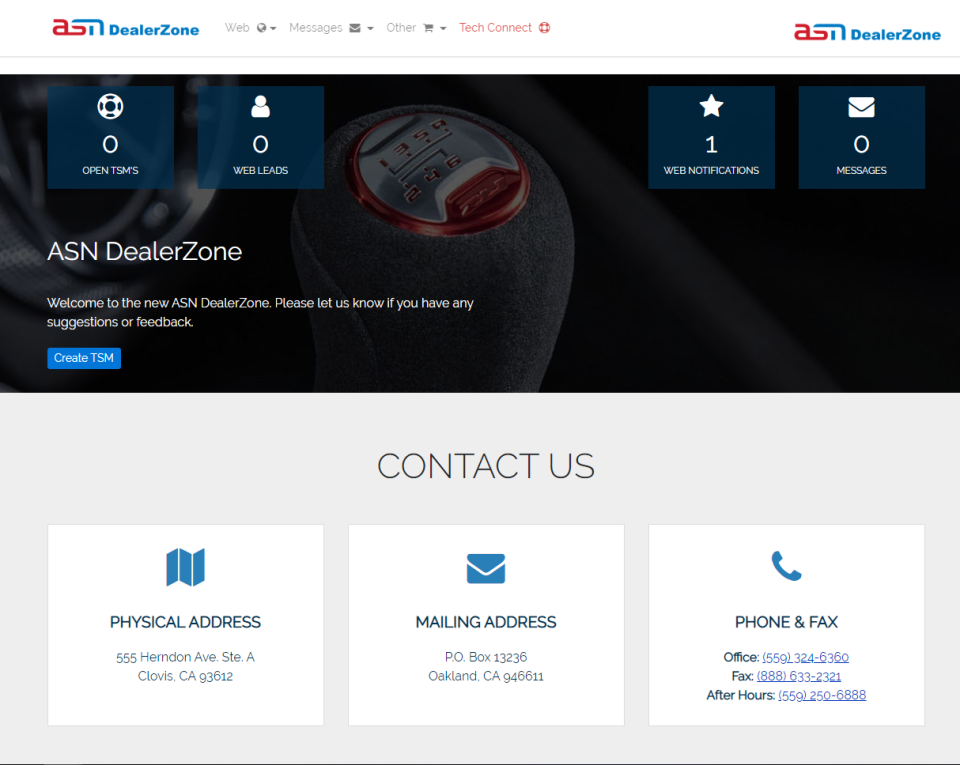960x765 pixels.
Task: Select the Phone & Fax handset icon
Action: pyautogui.click(x=786, y=567)
